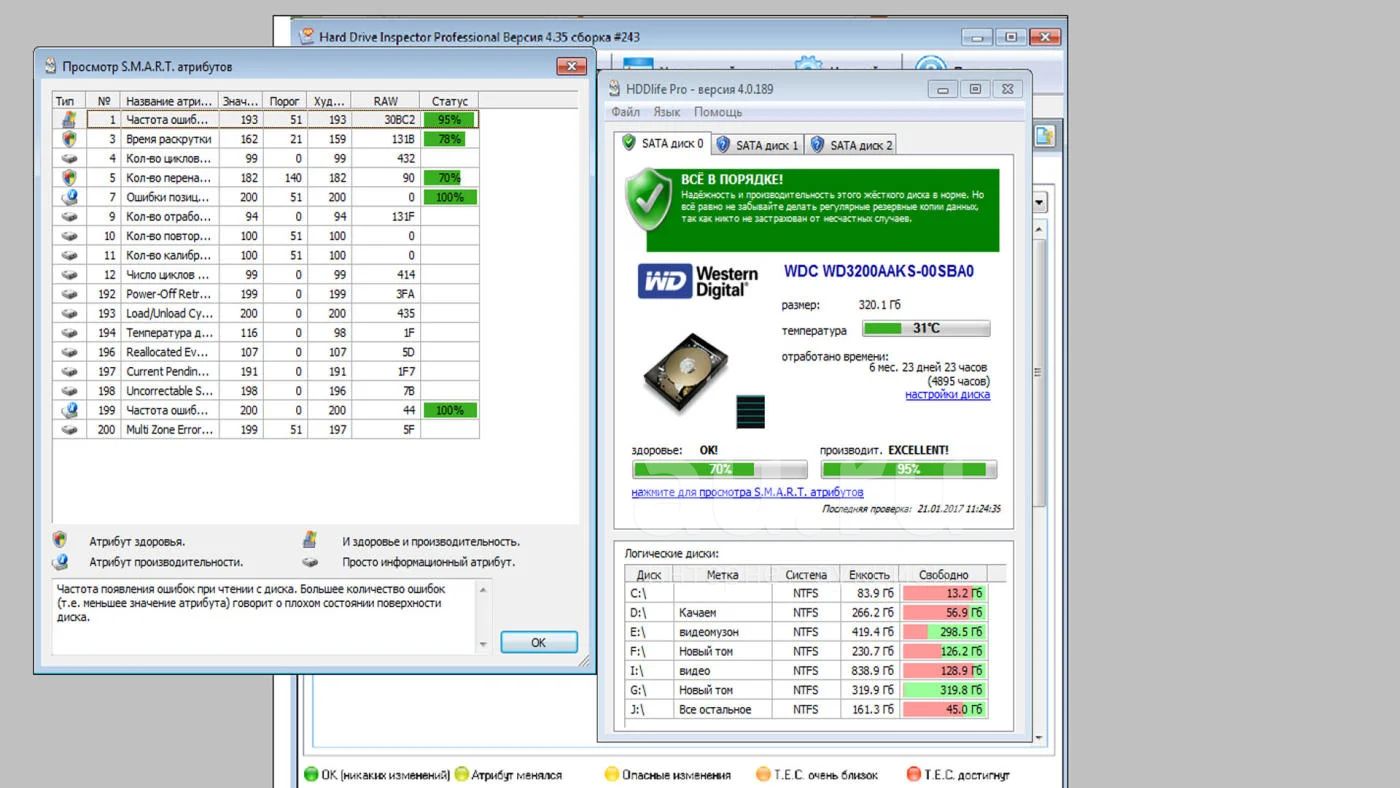Open the Помощь menu in HDDlife Pro

point(718,112)
